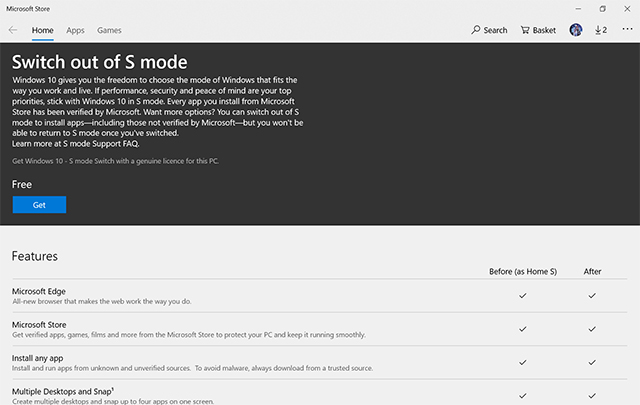Click the Microsoft Edge After checkmark
This screenshot has height=405, width=640.
[x=592, y=295]
